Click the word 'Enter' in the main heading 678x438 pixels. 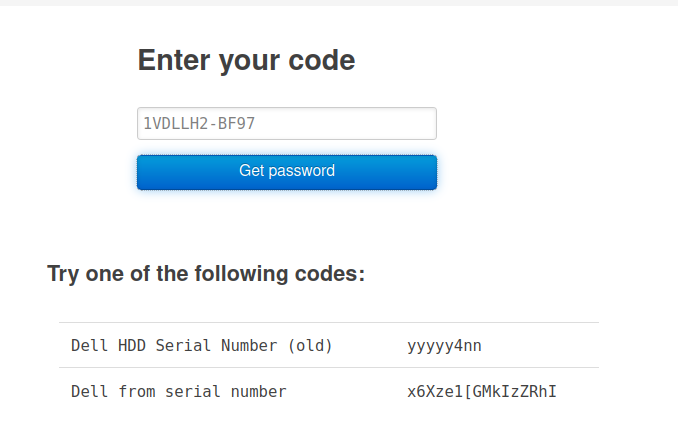[172, 61]
